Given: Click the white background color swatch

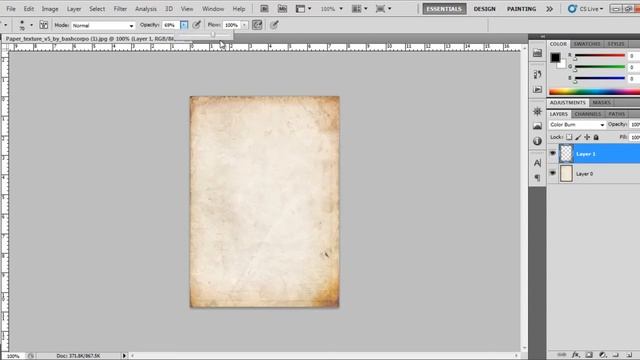Looking at the screenshot, I should click(x=562, y=64).
